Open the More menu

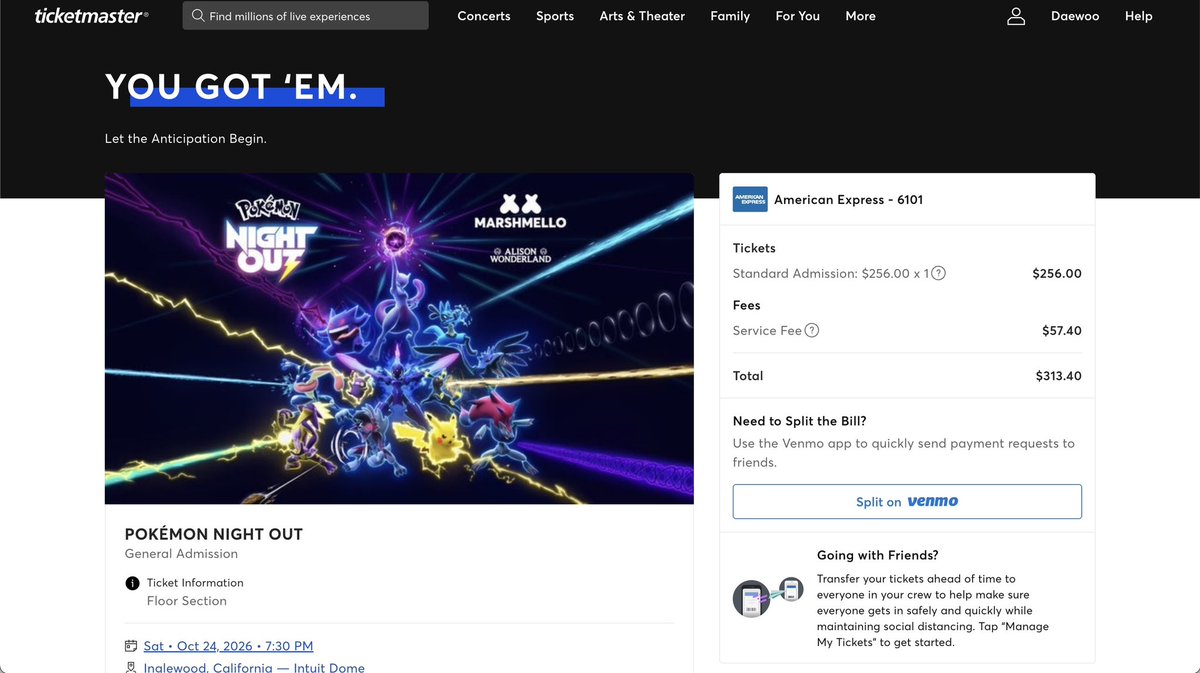[x=860, y=16]
